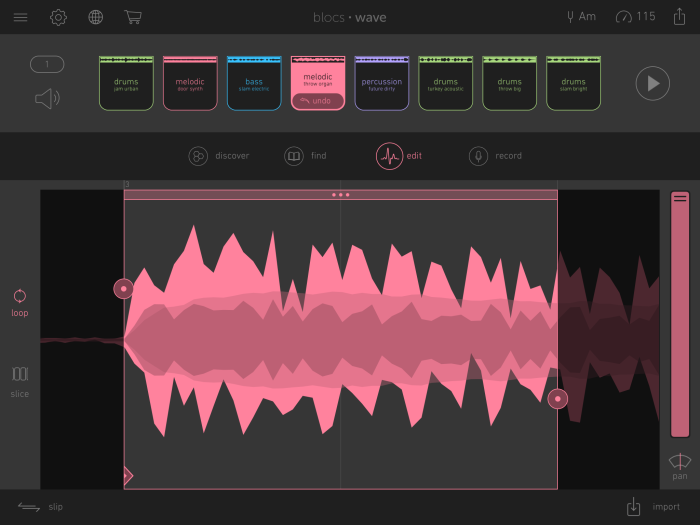Select the scene number 1 pill
The height and width of the screenshot is (525, 700).
(47, 64)
